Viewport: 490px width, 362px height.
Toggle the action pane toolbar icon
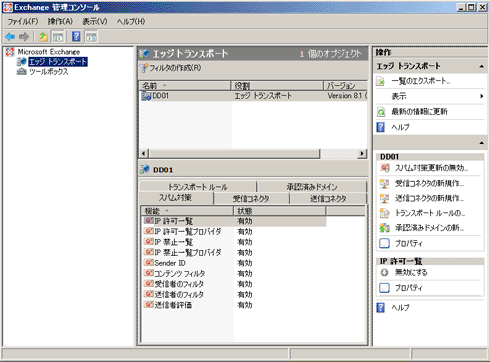click(x=91, y=37)
